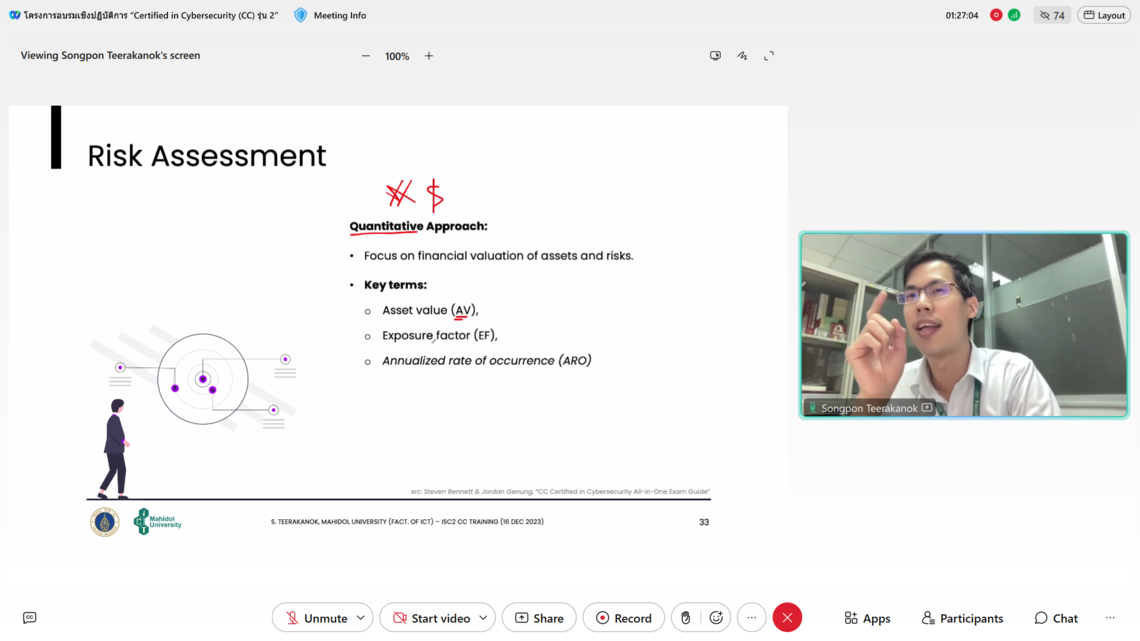Open the Chat panel
1140x641 pixels.
click(1056, 618)
